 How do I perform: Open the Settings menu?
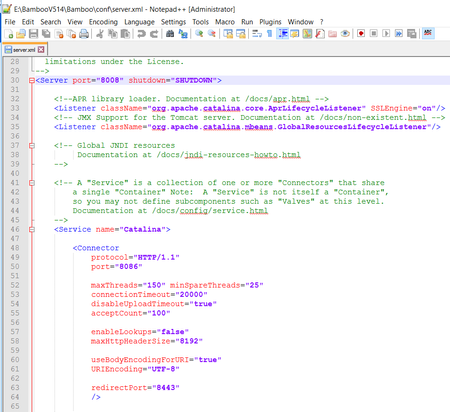click(173, 22)
